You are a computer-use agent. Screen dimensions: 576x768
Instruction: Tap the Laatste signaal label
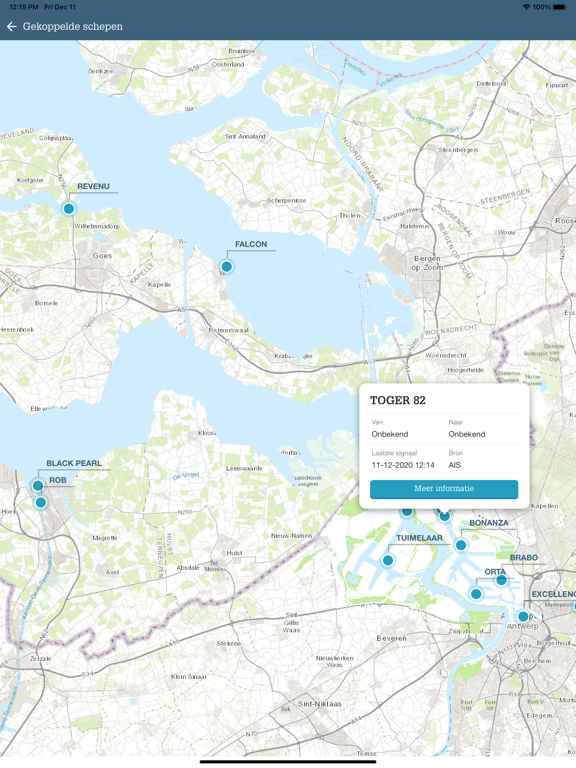[394, 453]
